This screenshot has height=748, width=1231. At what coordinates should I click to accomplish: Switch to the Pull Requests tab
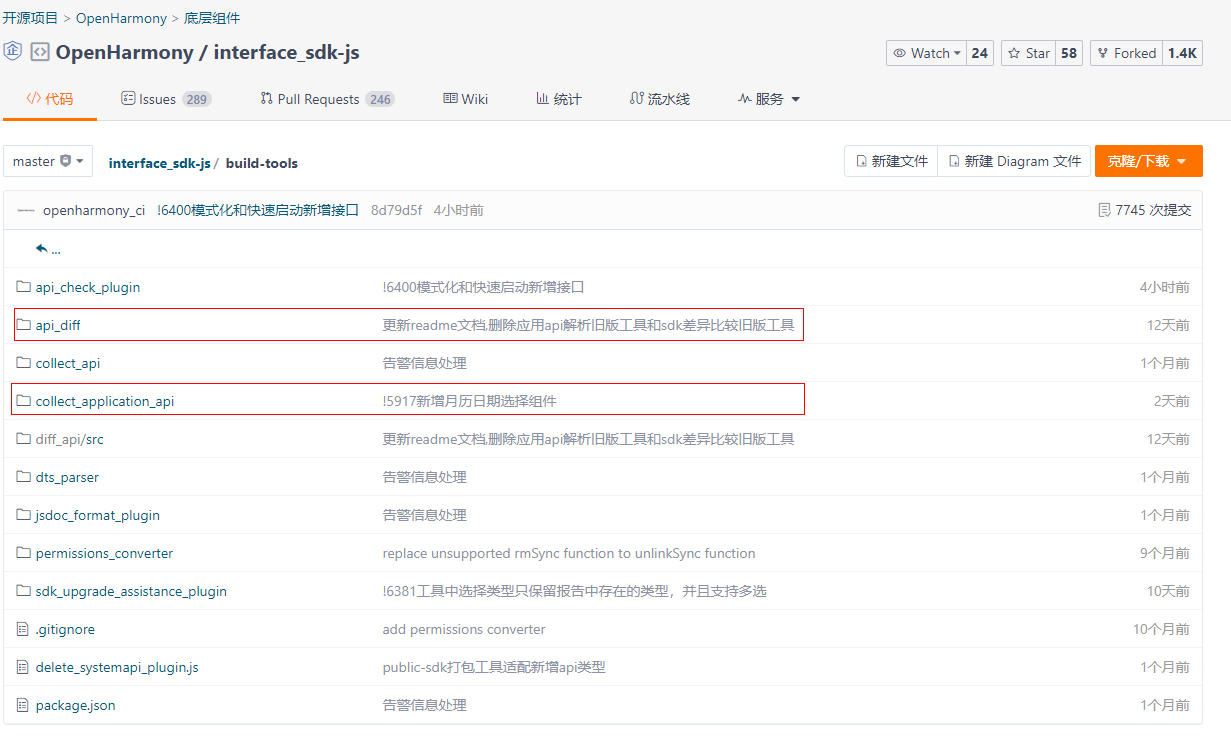326,99
